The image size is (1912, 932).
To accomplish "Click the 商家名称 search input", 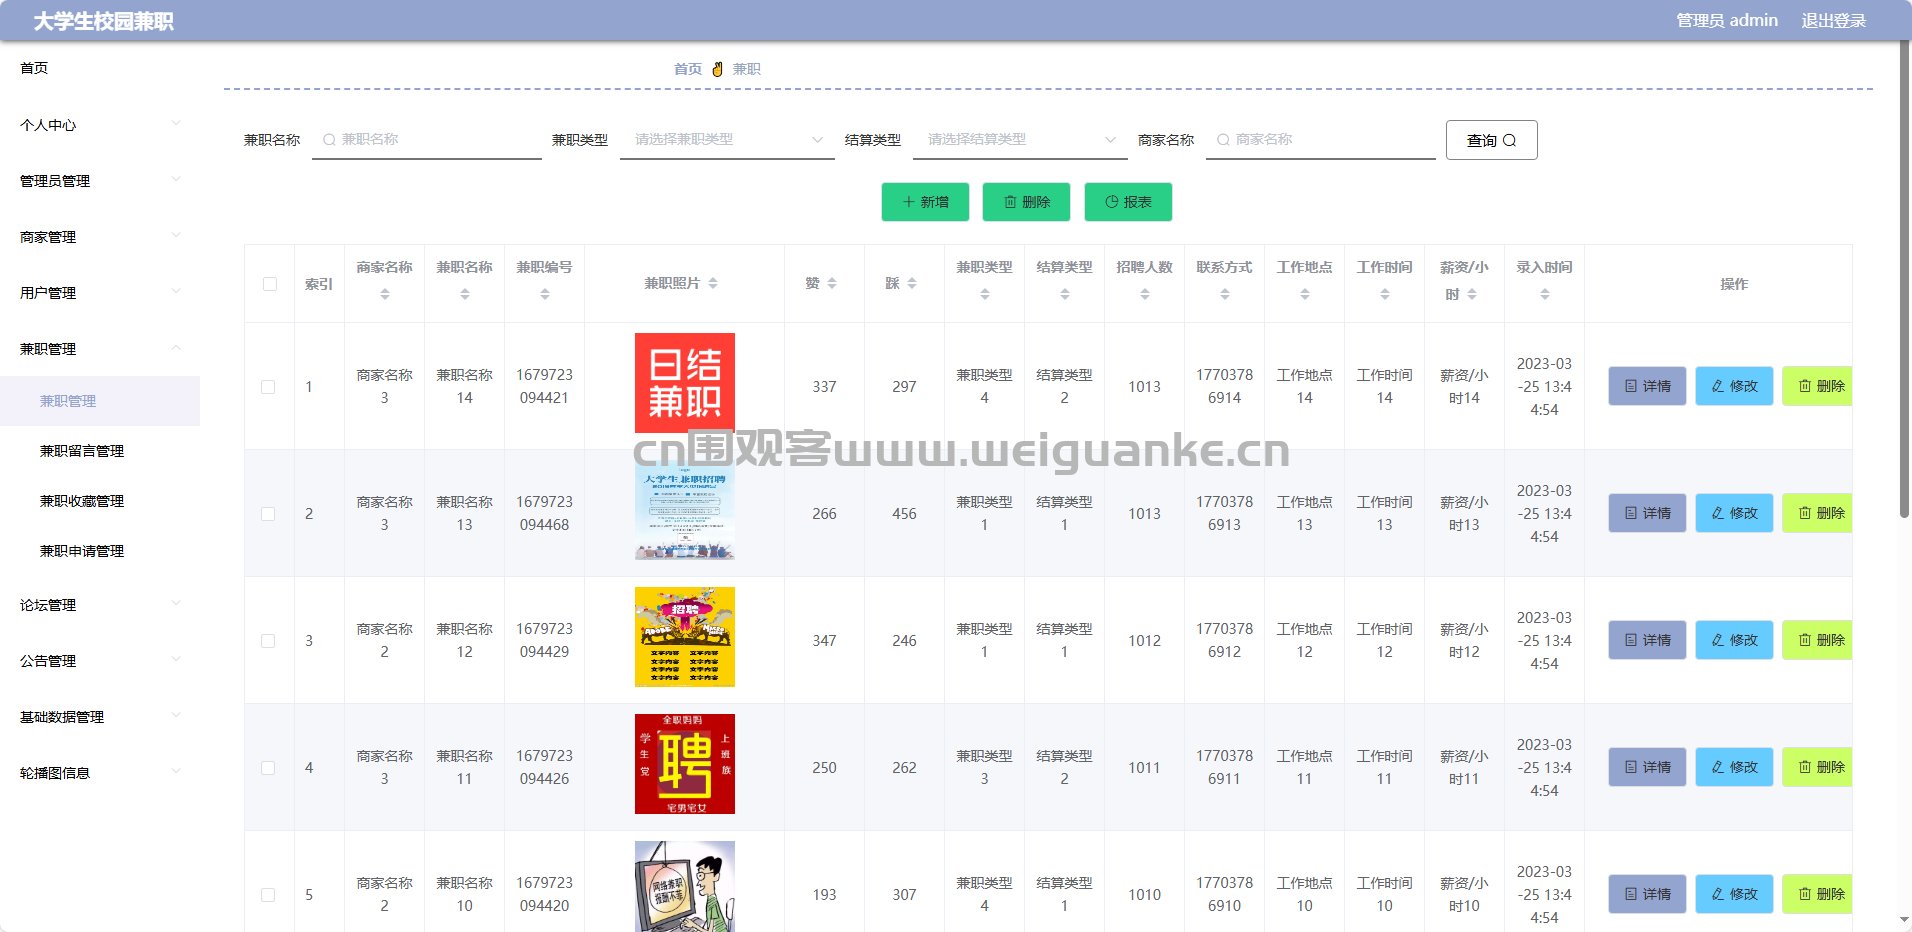I will pyautogui.click(x=1321, y=140).
